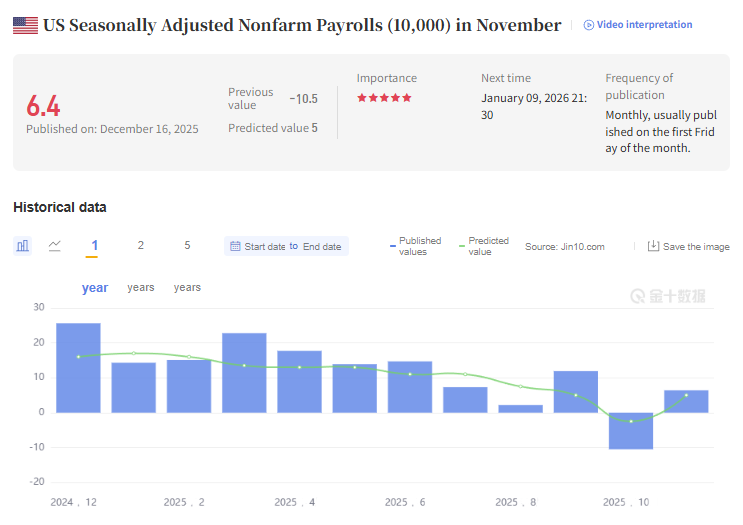The width and height of the screenshot is (743, 525).
Task: Switch to the line chart view icon
Action: (55, 246)
